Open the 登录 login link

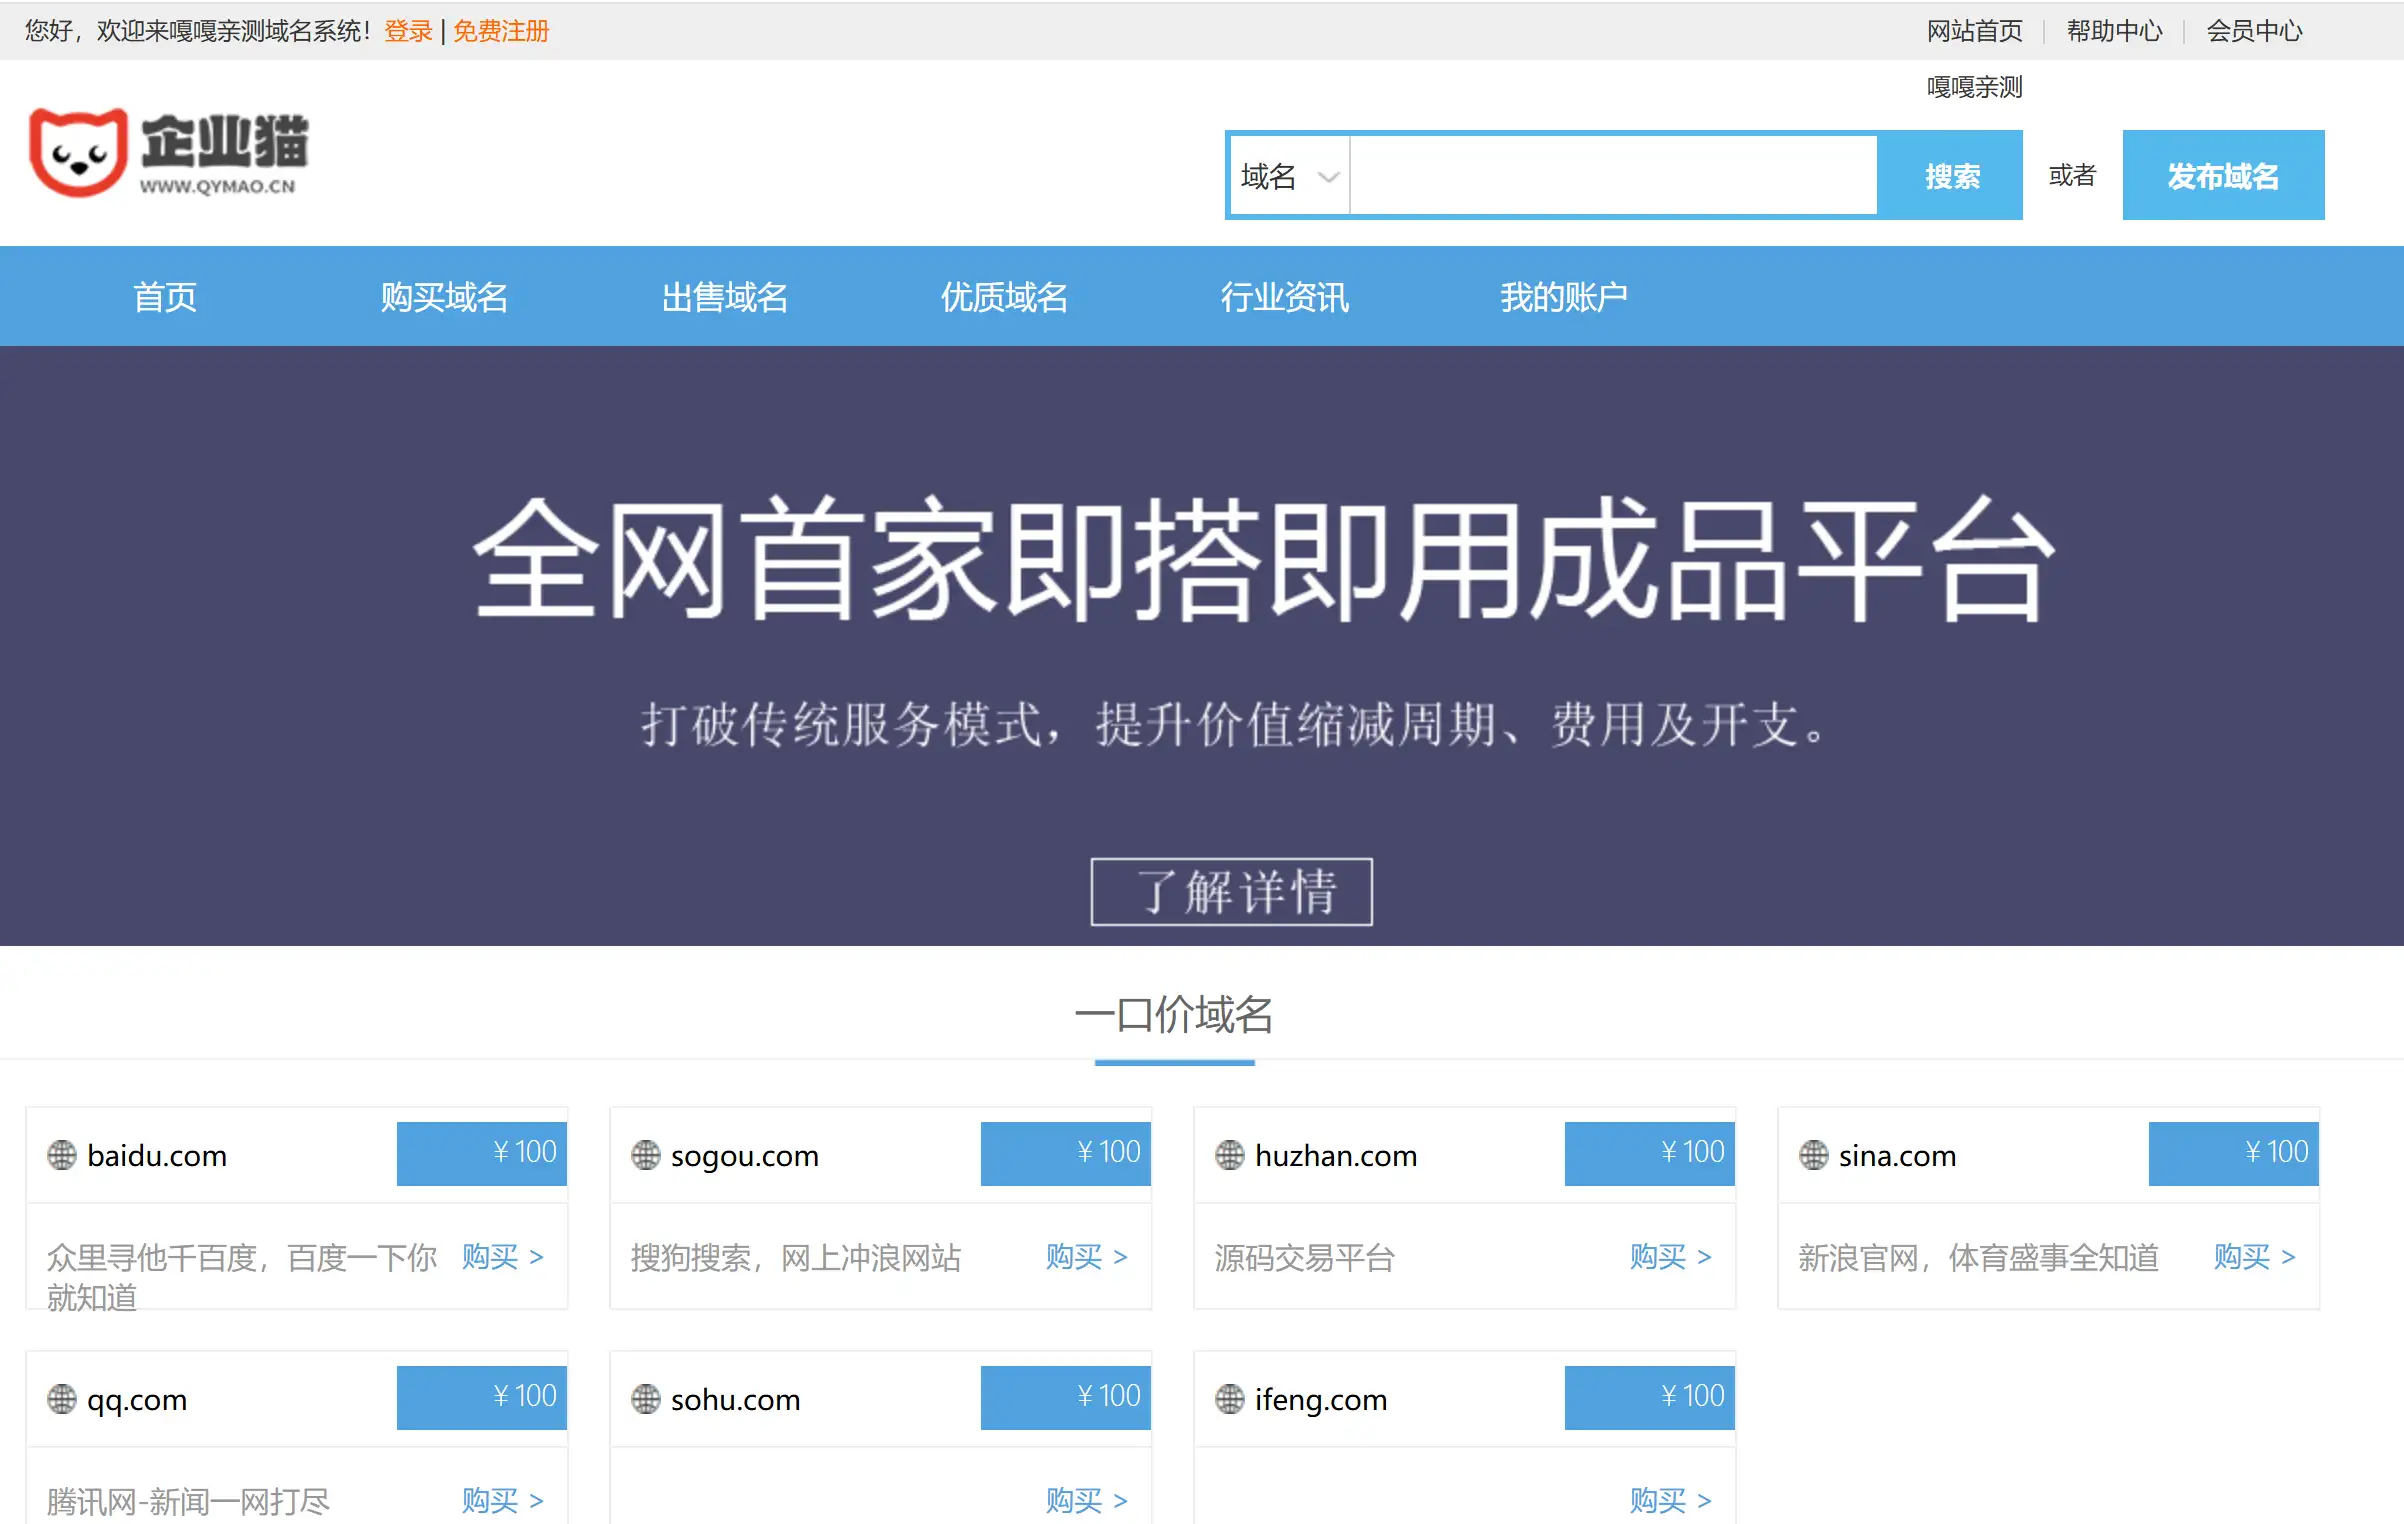coord(408,31)
